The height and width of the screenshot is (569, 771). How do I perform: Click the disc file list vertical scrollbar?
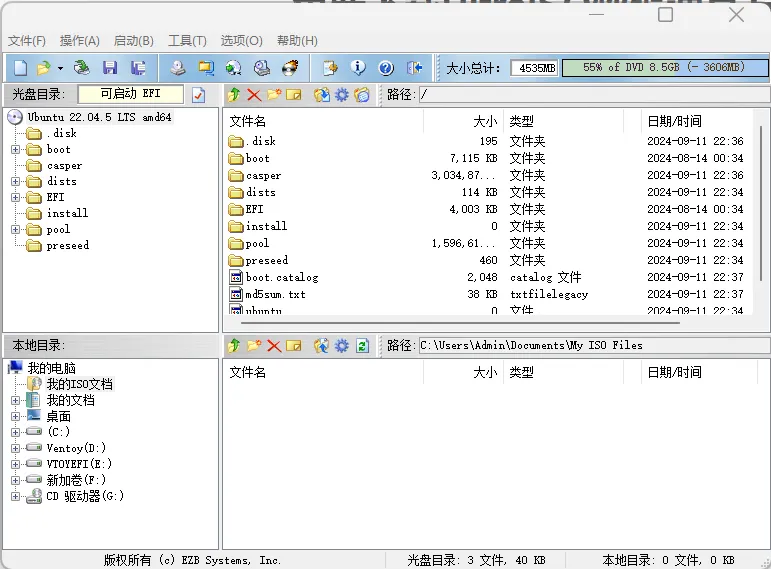[x=761, y=204]
